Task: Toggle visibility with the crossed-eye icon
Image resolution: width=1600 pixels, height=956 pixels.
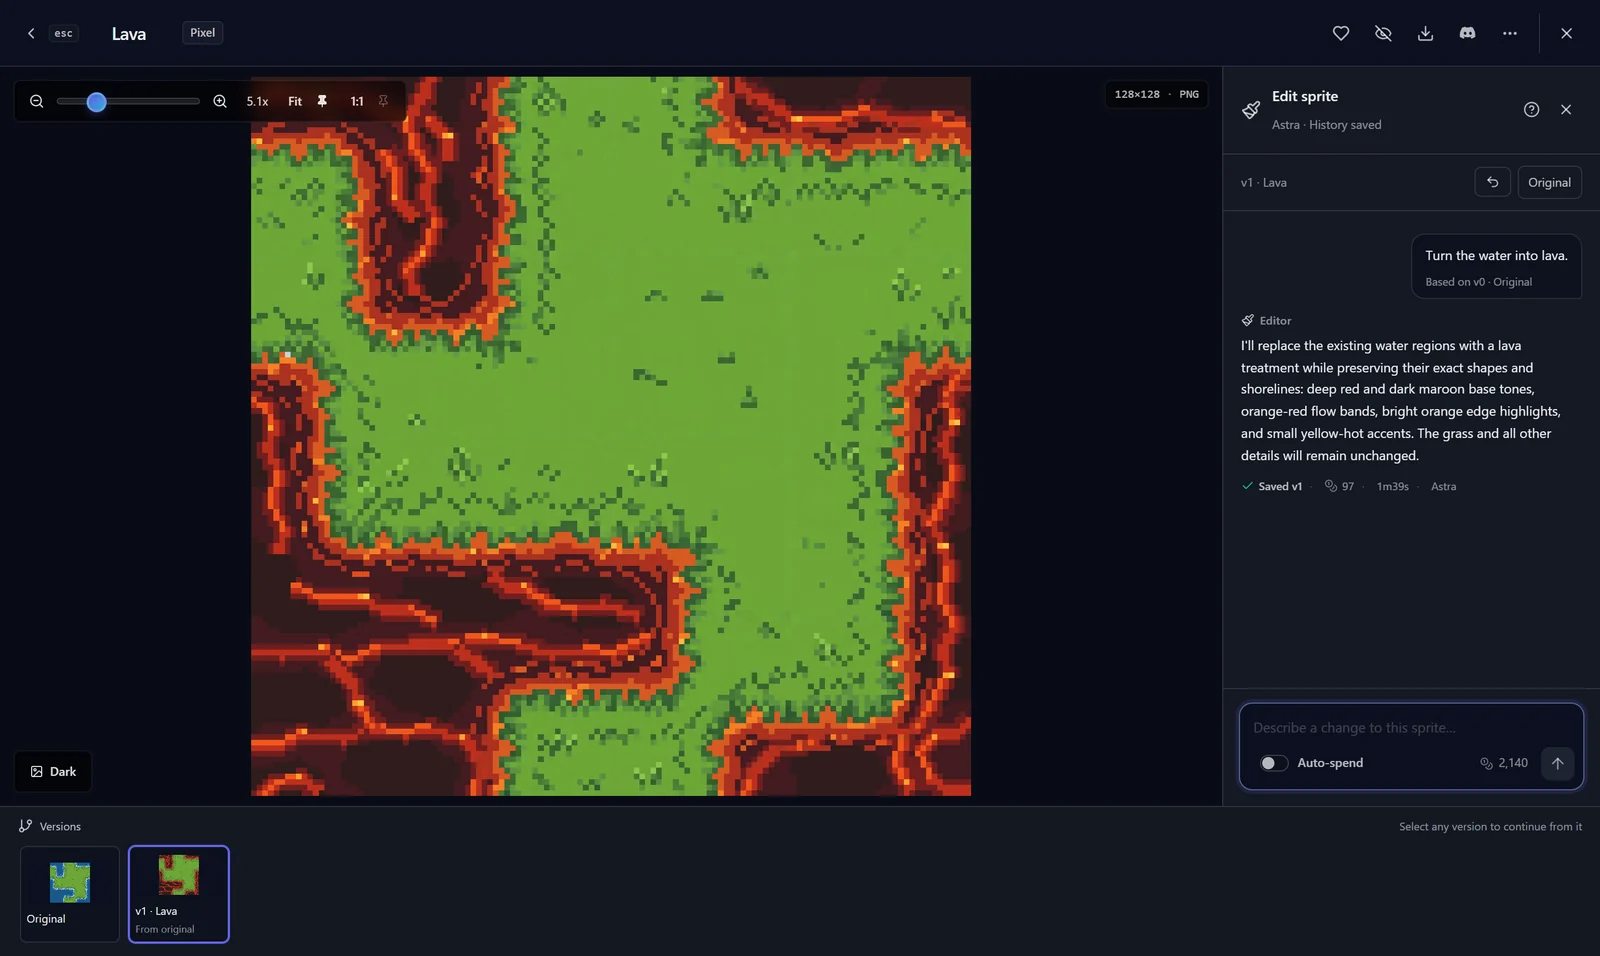Action: [1383, 33]
